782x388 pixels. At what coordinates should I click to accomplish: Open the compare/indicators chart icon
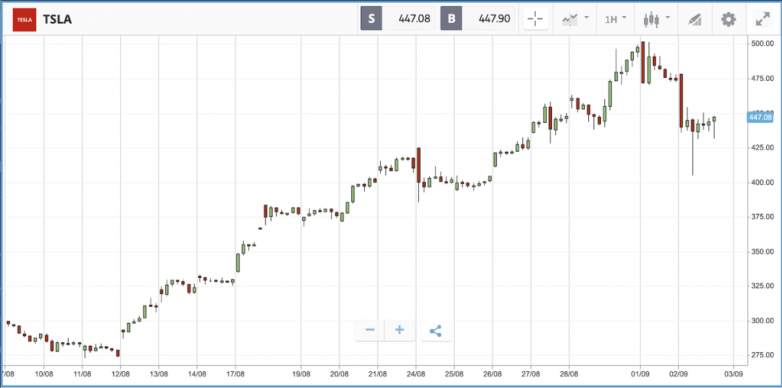pos(570,19)
